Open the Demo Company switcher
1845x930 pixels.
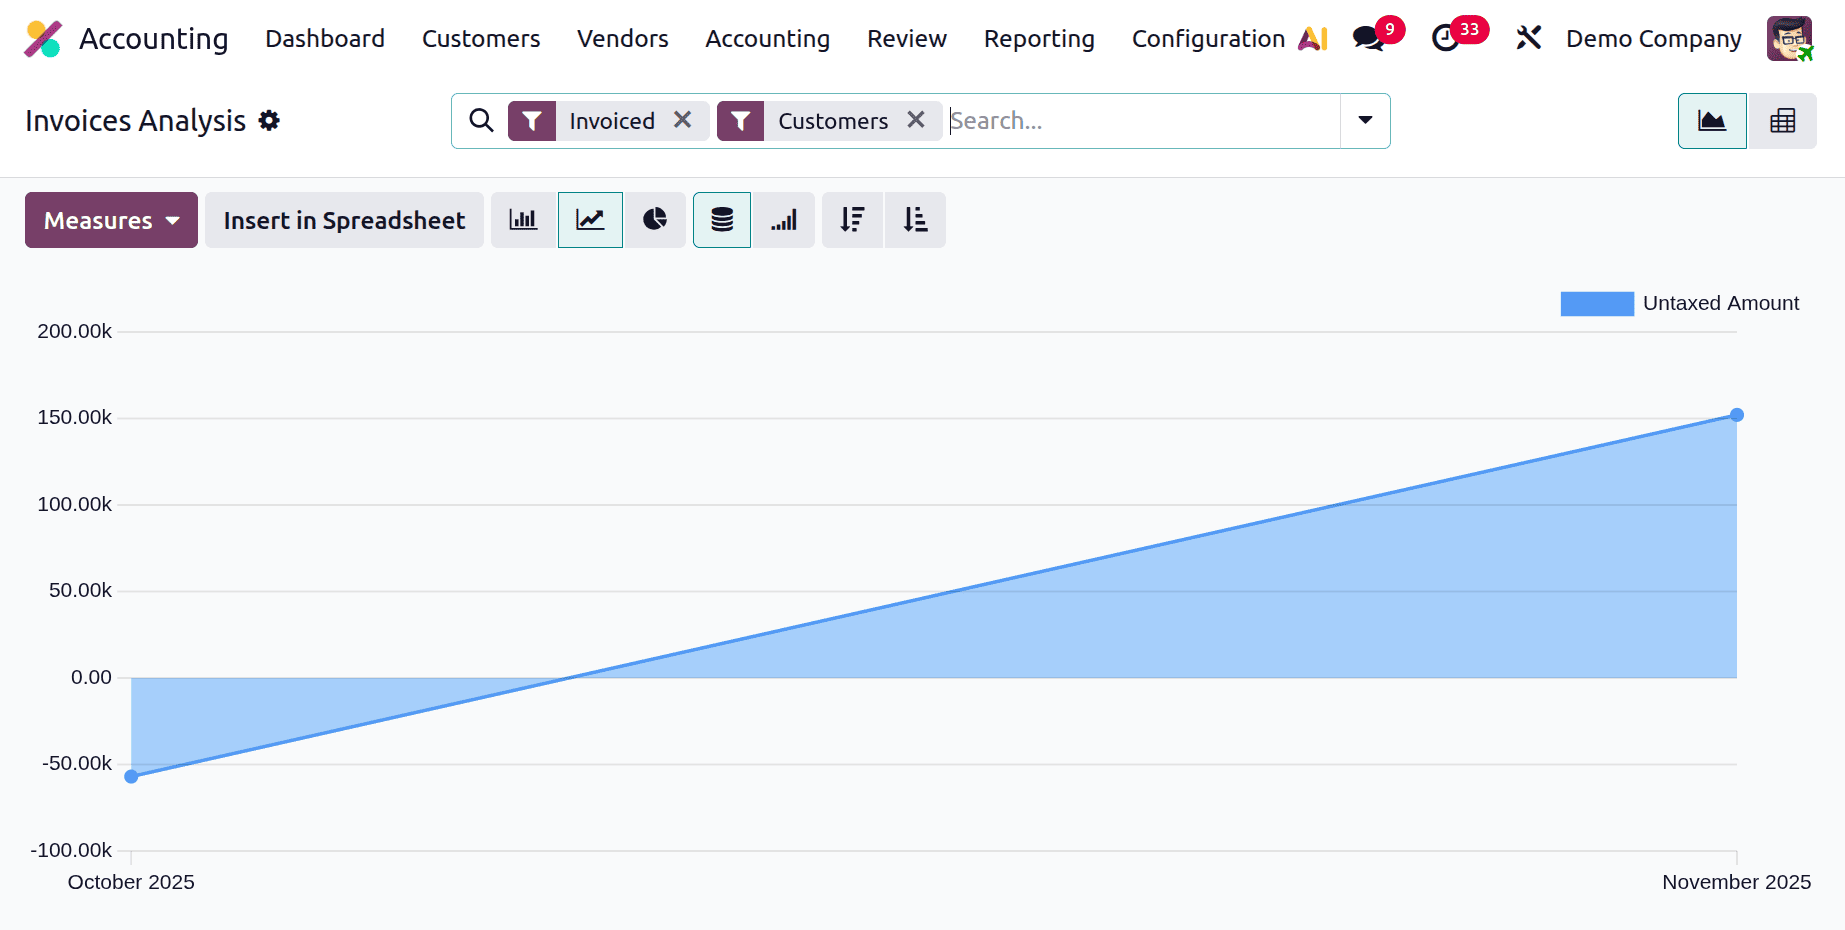(x=1653, y=39)
